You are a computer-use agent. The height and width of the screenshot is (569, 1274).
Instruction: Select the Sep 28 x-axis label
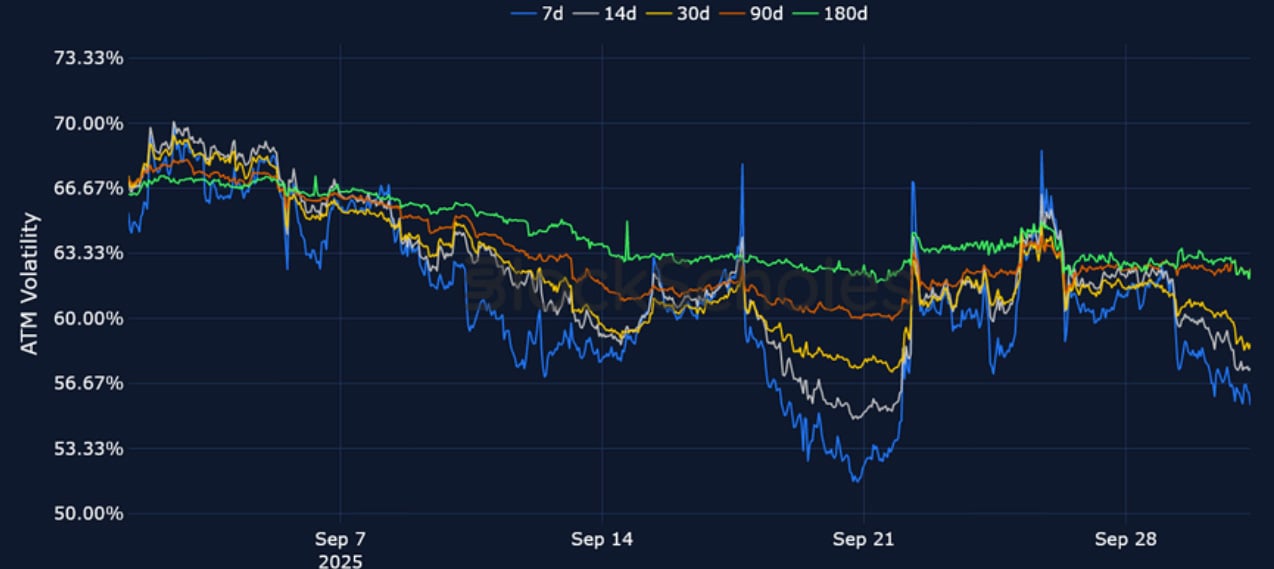pos(1126,540)
